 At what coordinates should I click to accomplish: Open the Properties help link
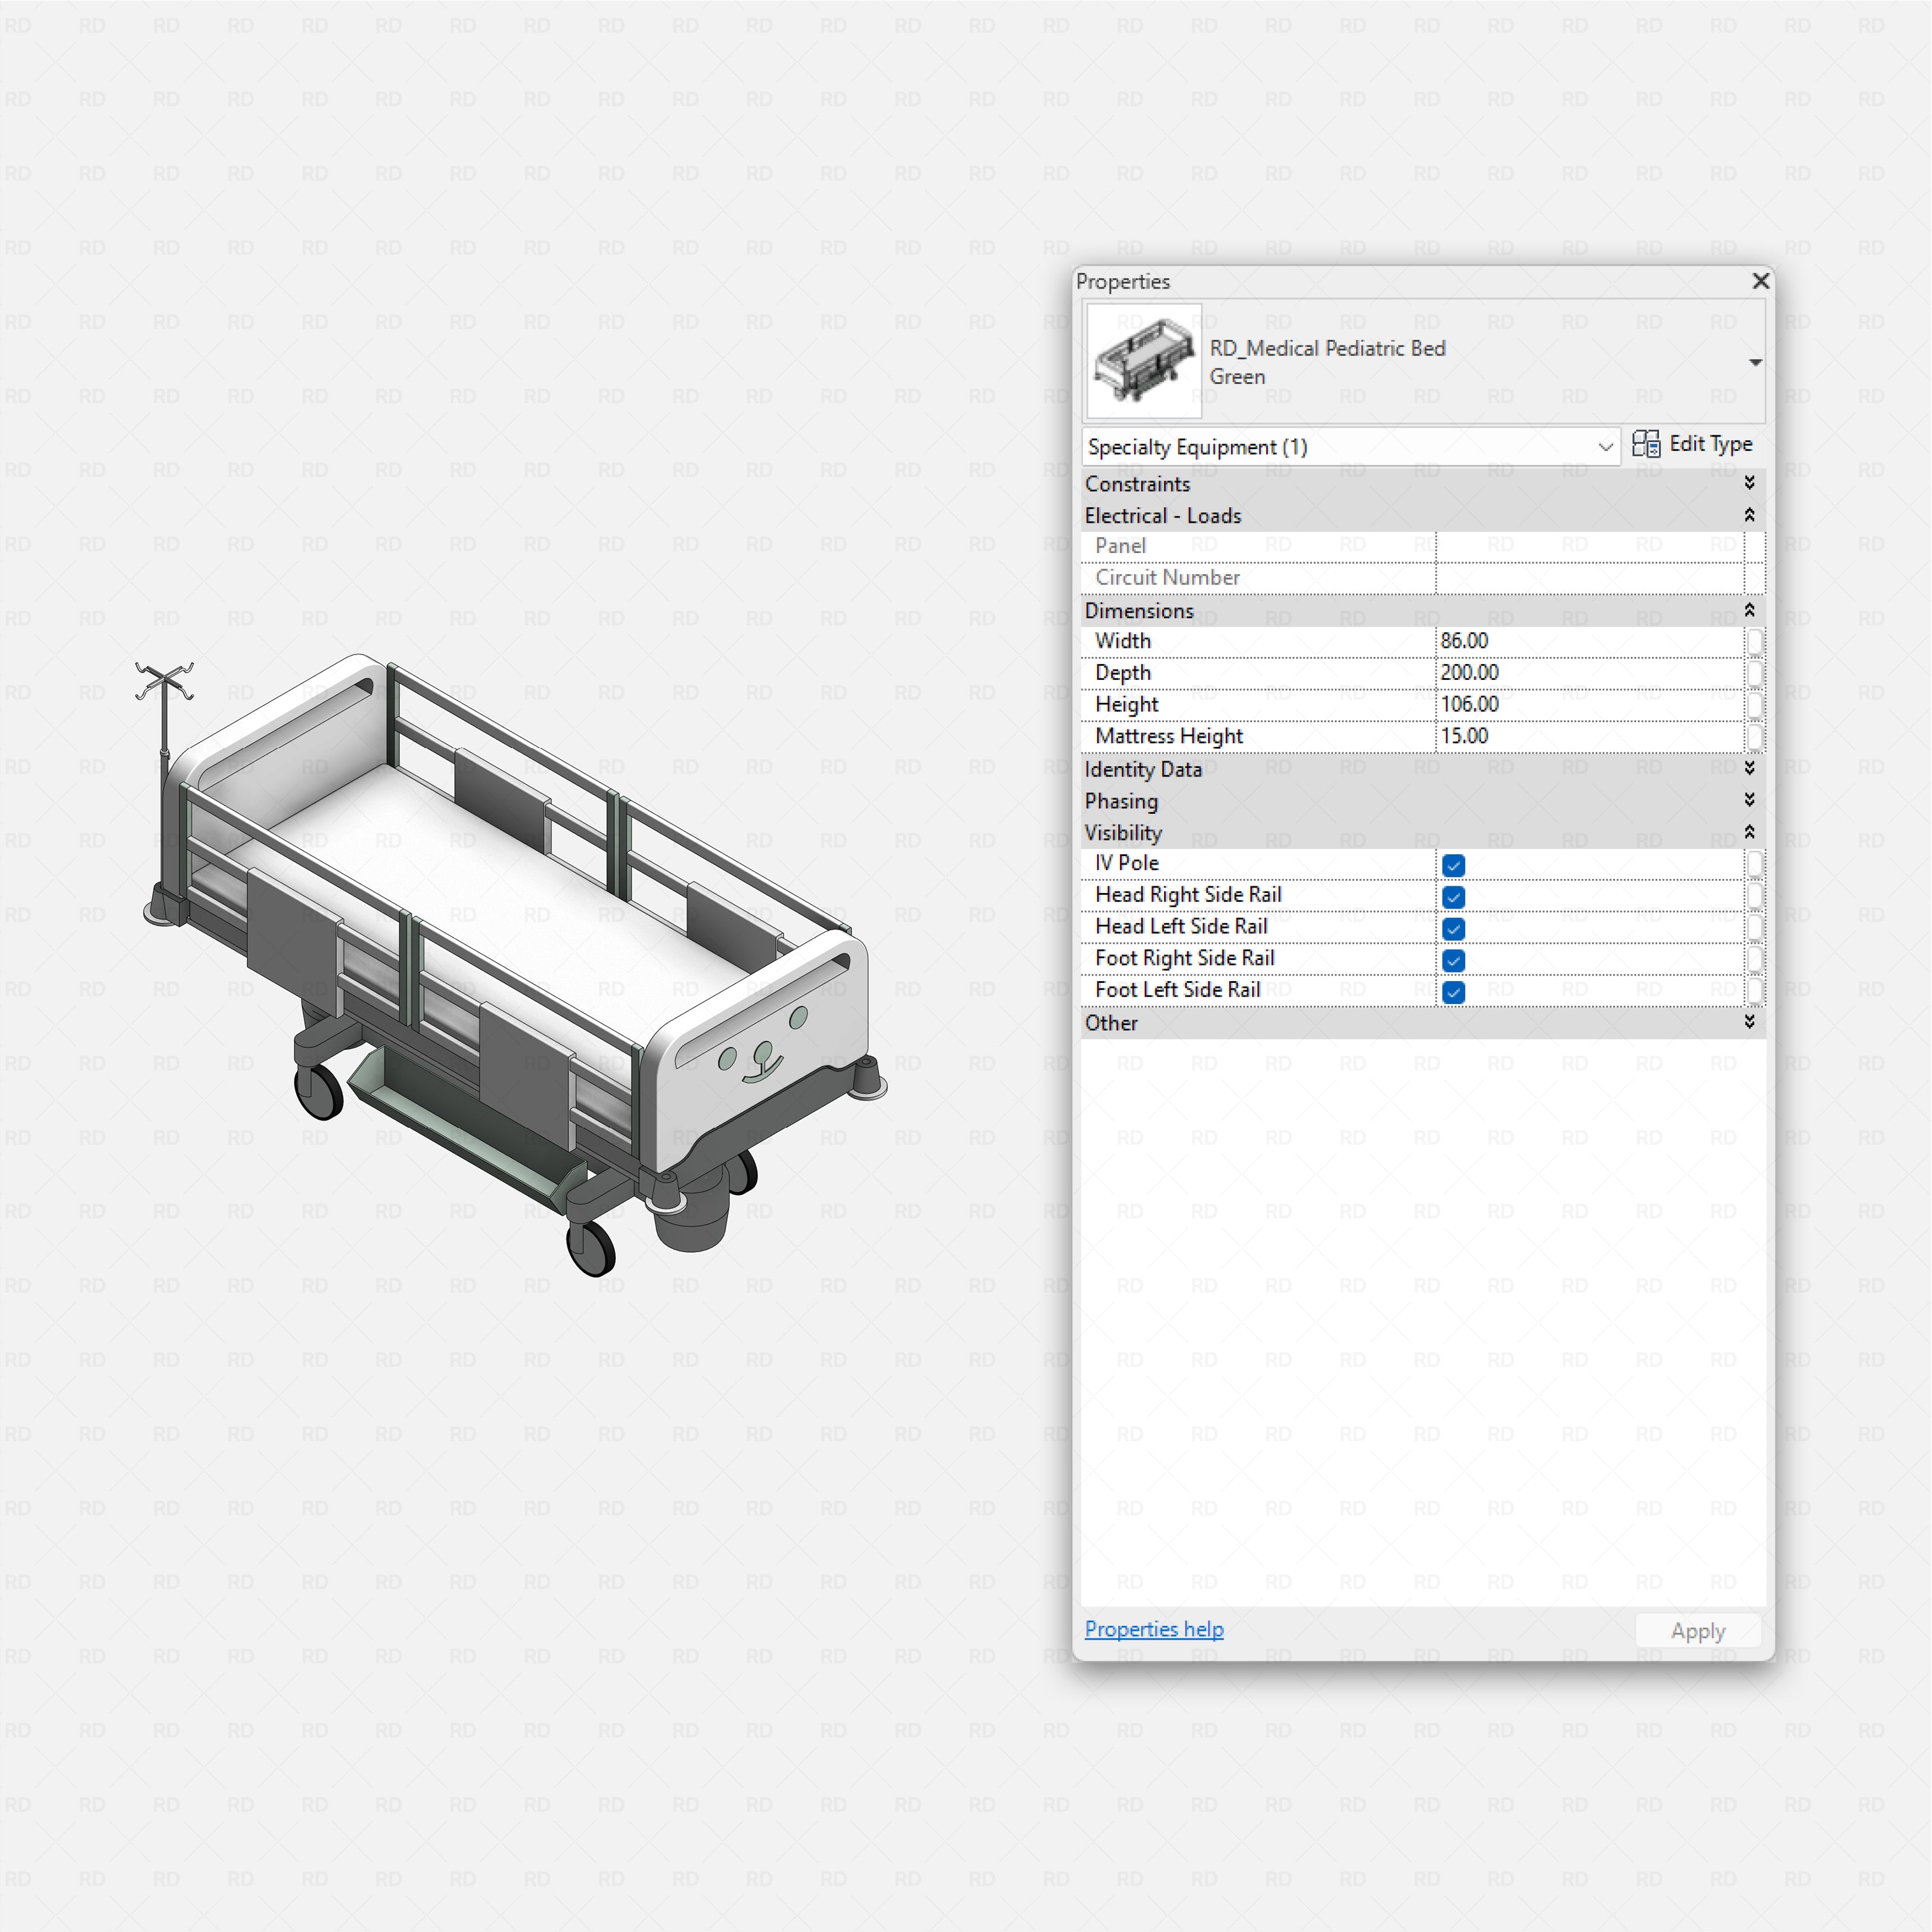point(1153,1629)
